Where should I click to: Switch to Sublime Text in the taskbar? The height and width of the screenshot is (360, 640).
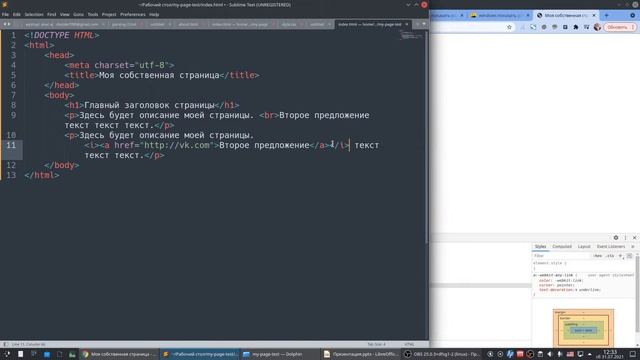(200, 354)
